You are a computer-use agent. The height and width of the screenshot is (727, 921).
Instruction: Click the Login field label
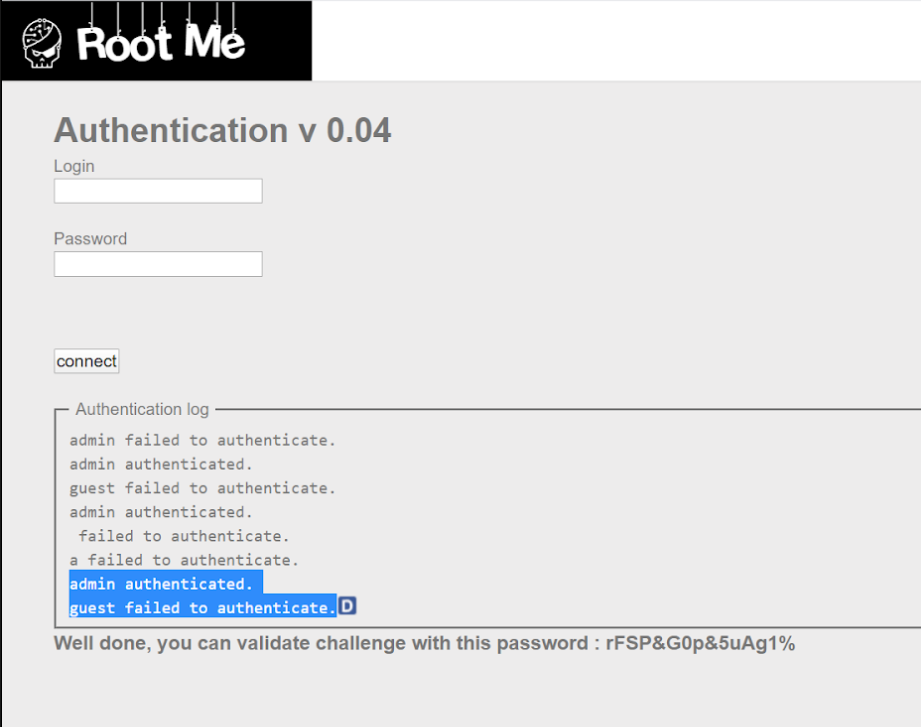point(74,166)
